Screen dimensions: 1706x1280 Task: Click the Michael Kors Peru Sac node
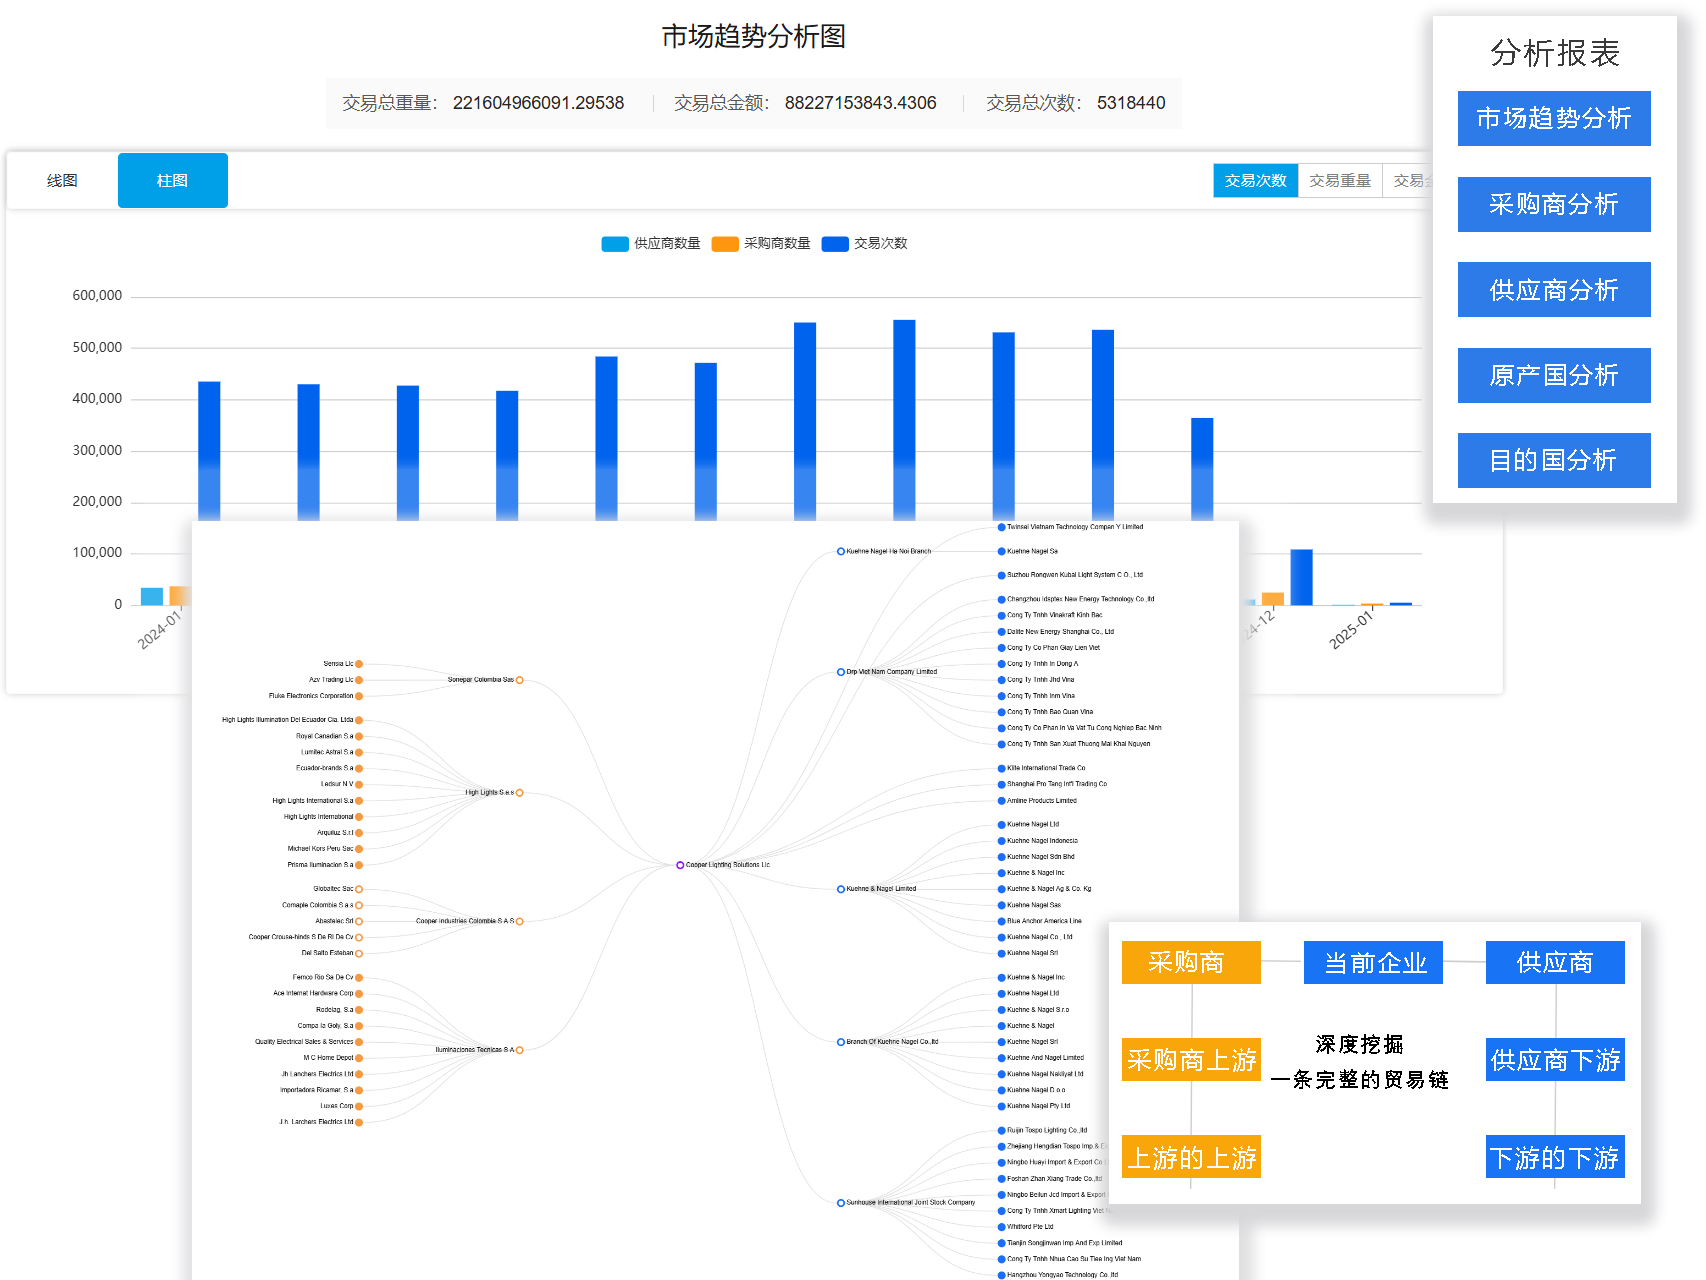coord(359,849)
